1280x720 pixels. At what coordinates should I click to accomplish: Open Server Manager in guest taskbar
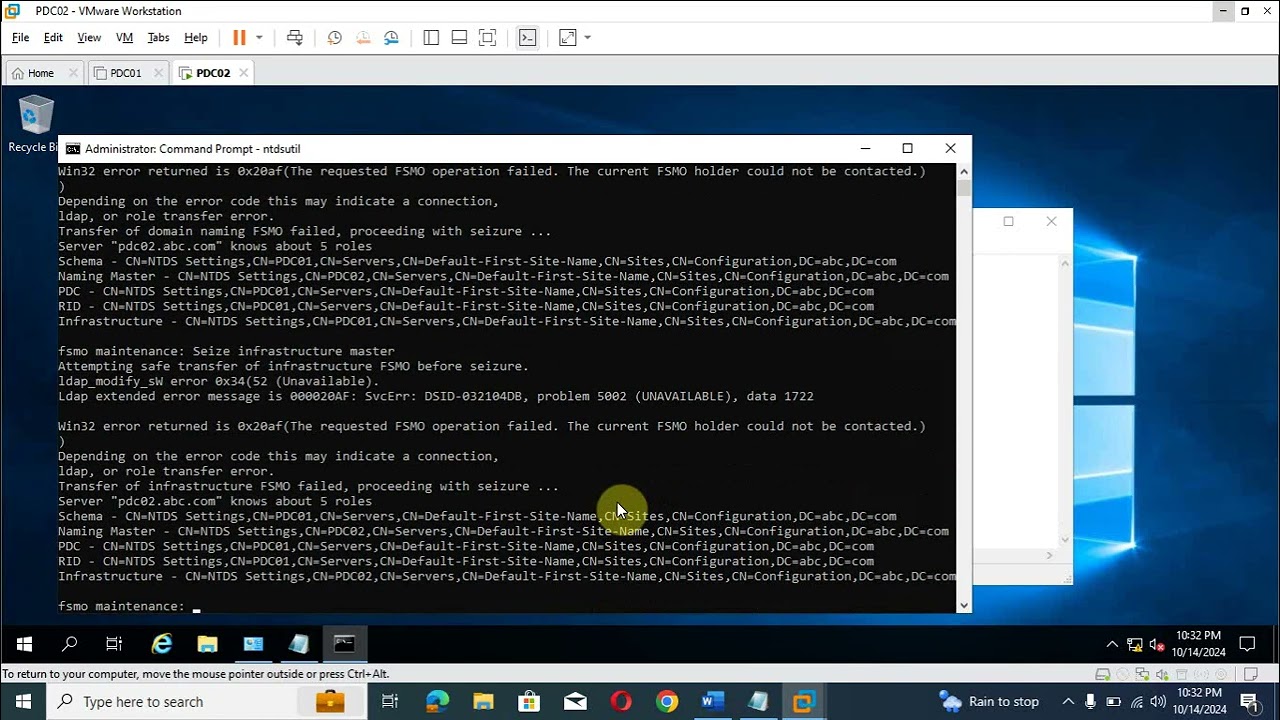pos(253,644)
